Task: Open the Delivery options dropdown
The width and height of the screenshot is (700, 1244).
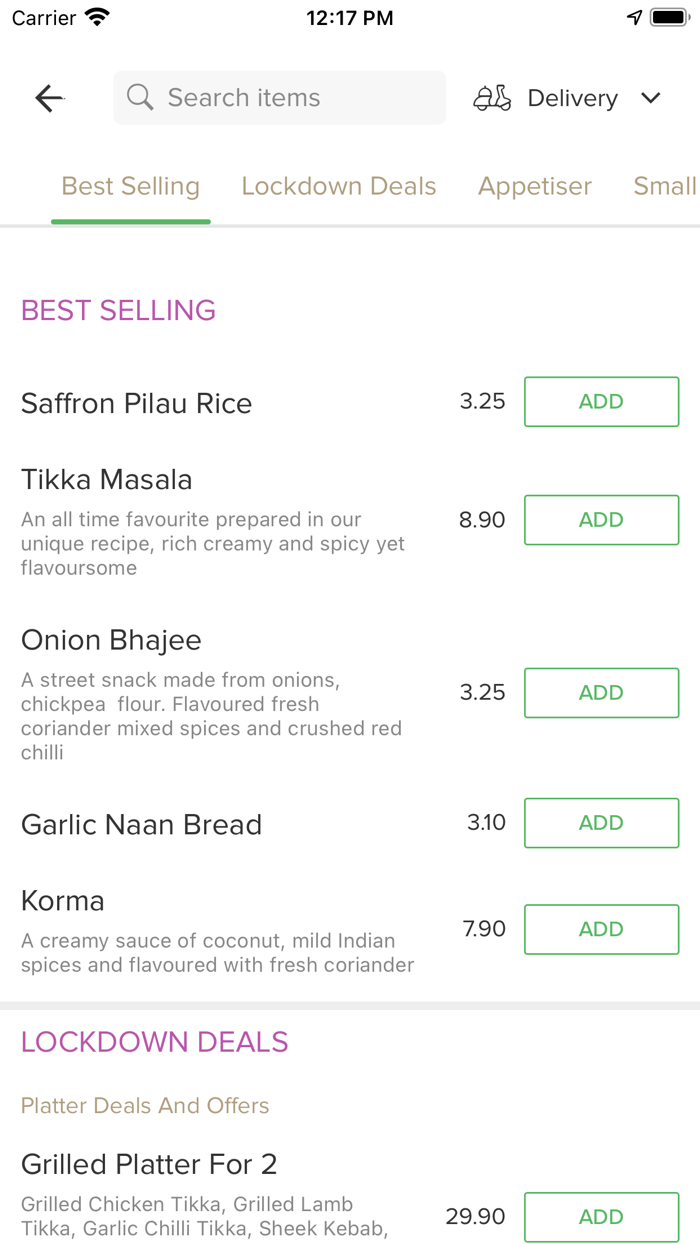Action: pos(649,98)
